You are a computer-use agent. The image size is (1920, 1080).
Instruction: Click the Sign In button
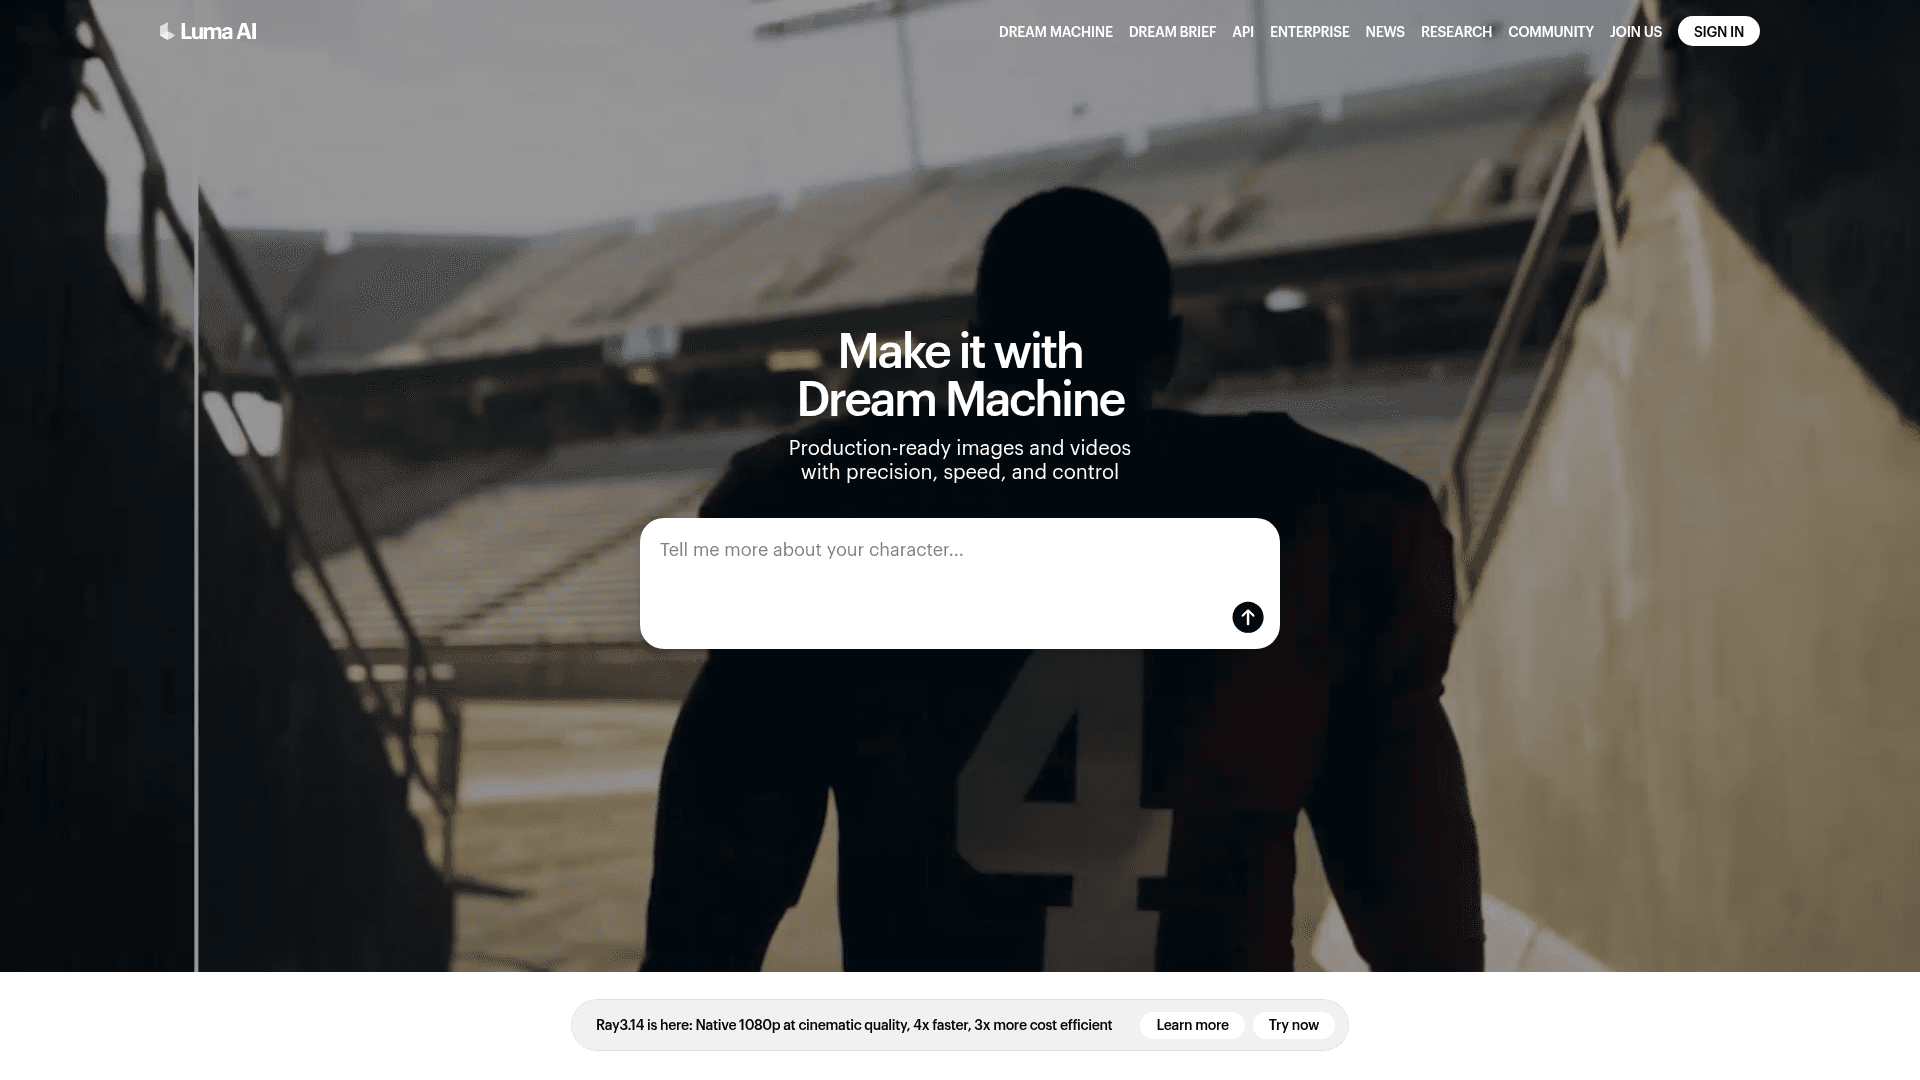(1718, 31)
